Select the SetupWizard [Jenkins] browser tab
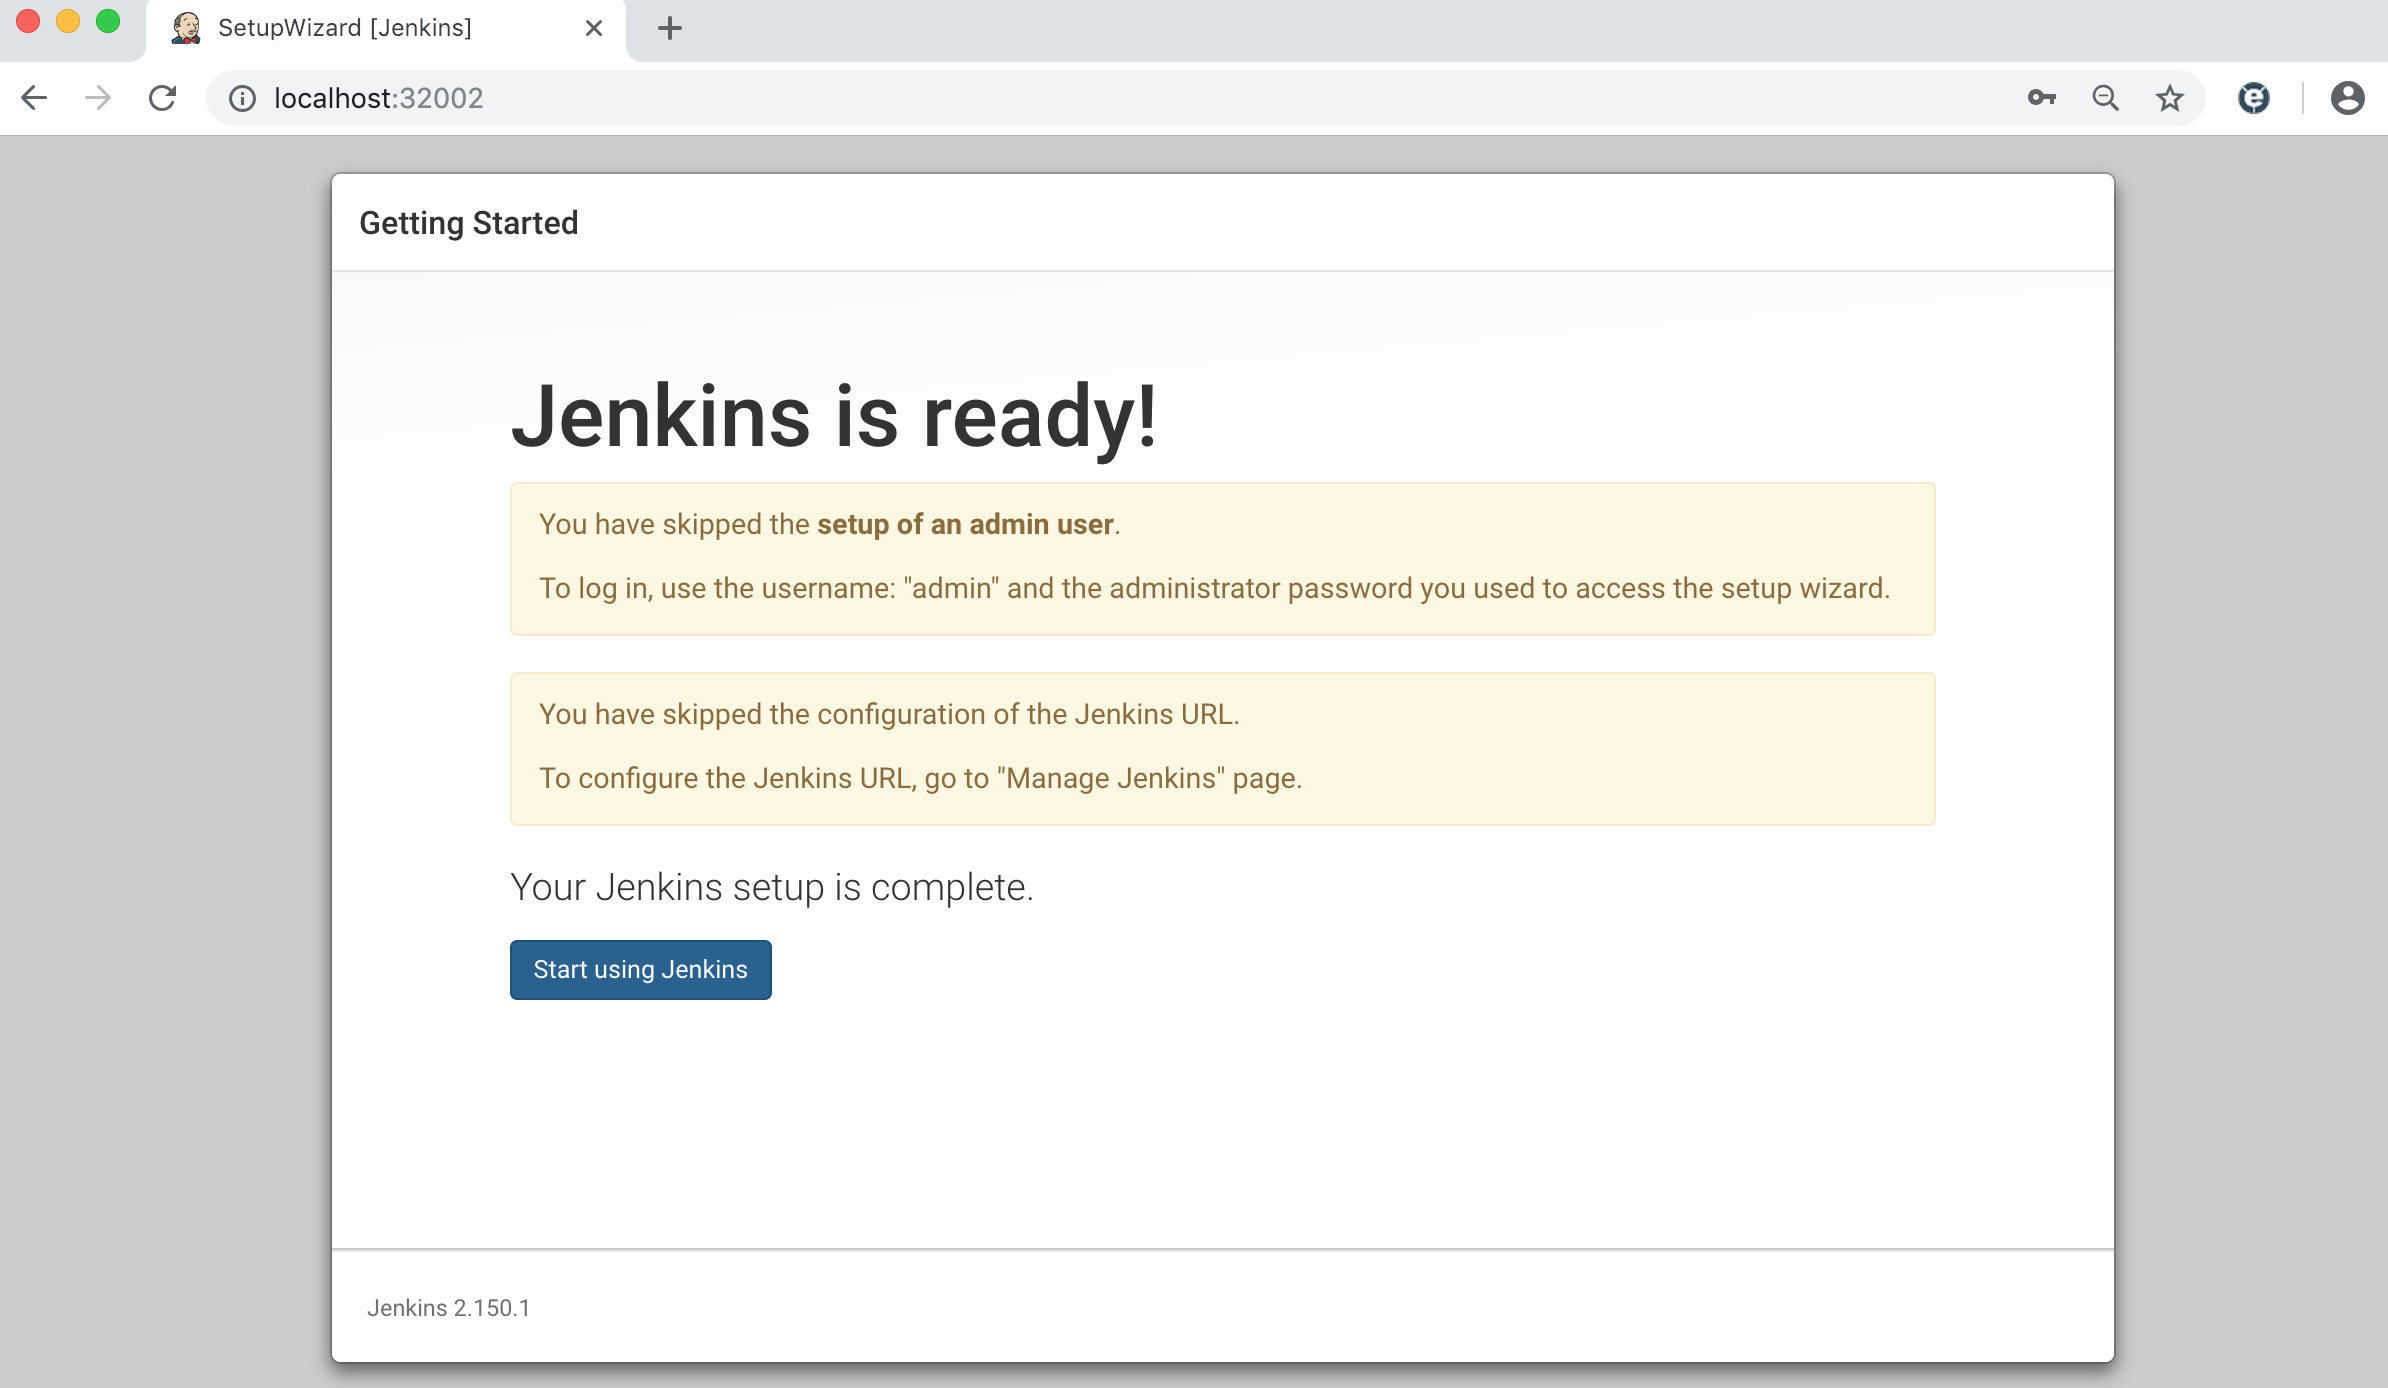 point(345,28)
